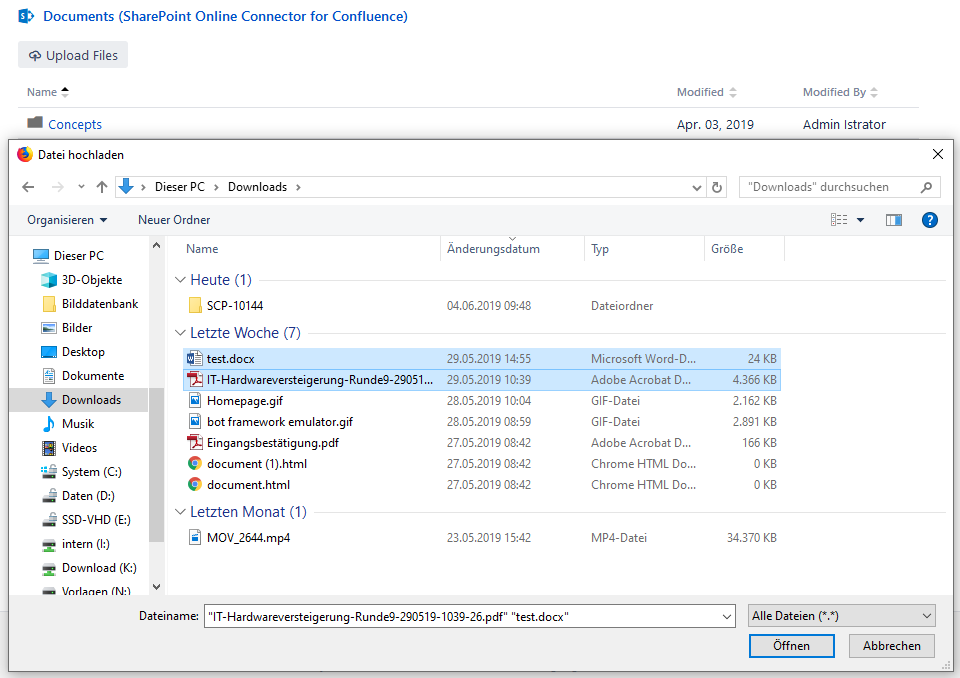Viewport: 960px width, 678px height.
Task: Select the MOV_2644.mp4 video file
Action: pos(248,538)
